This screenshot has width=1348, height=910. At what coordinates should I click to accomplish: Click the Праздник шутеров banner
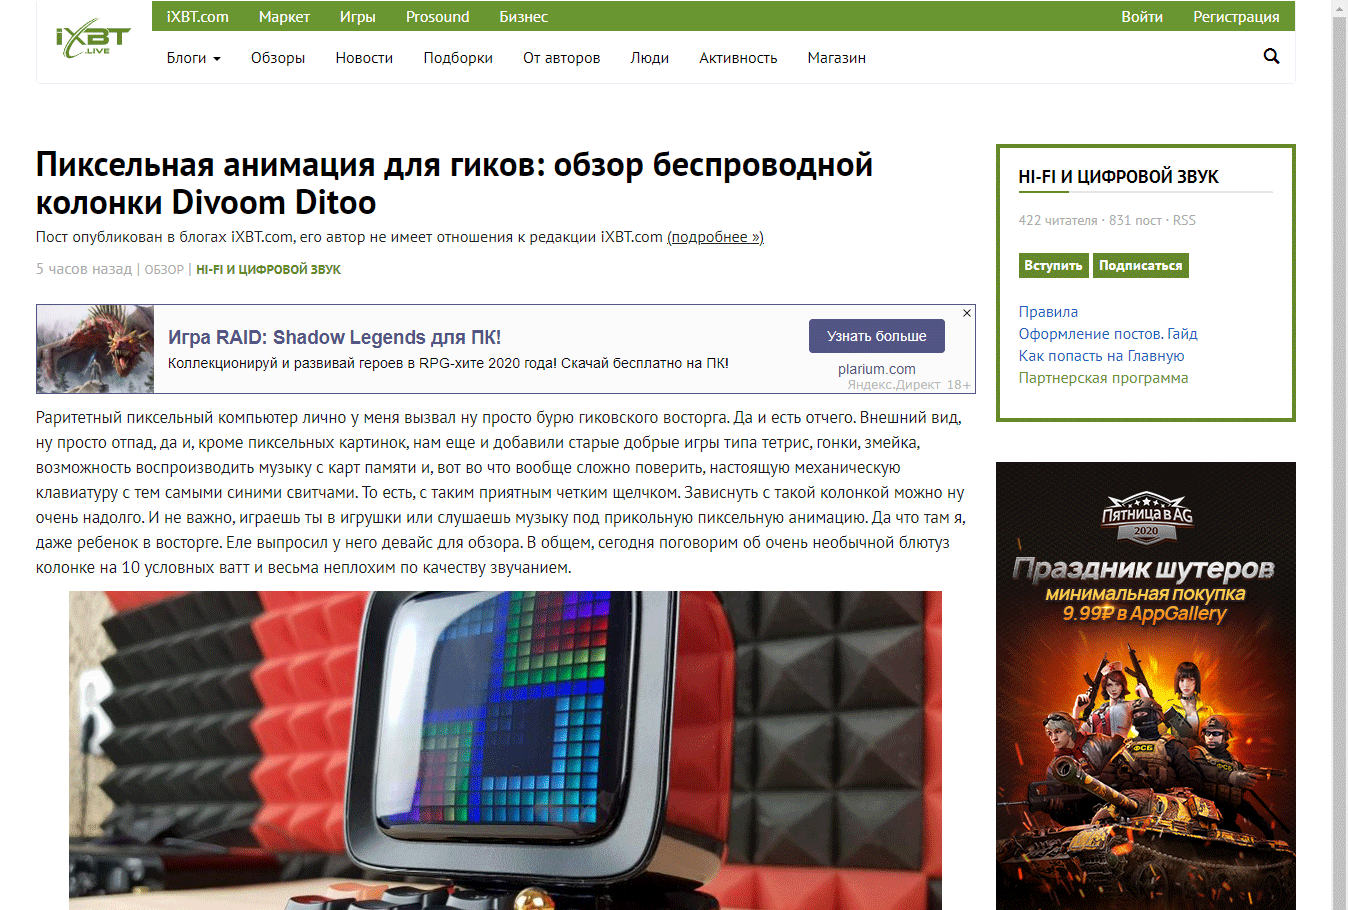point(1145,685)
